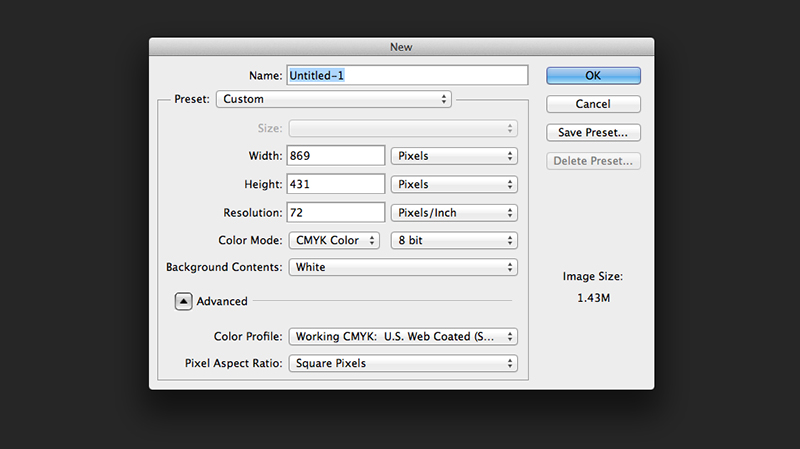Click the Delete Preset button

593,161
